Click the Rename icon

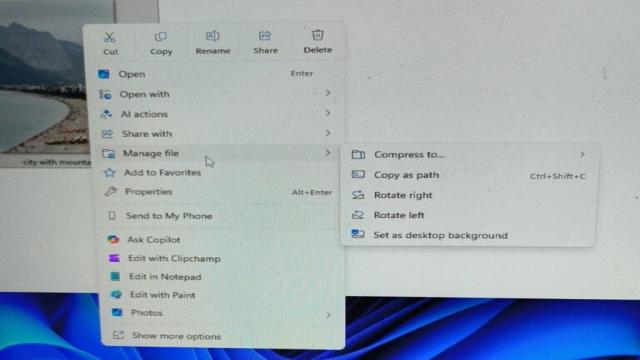click(x=212, y=36)
